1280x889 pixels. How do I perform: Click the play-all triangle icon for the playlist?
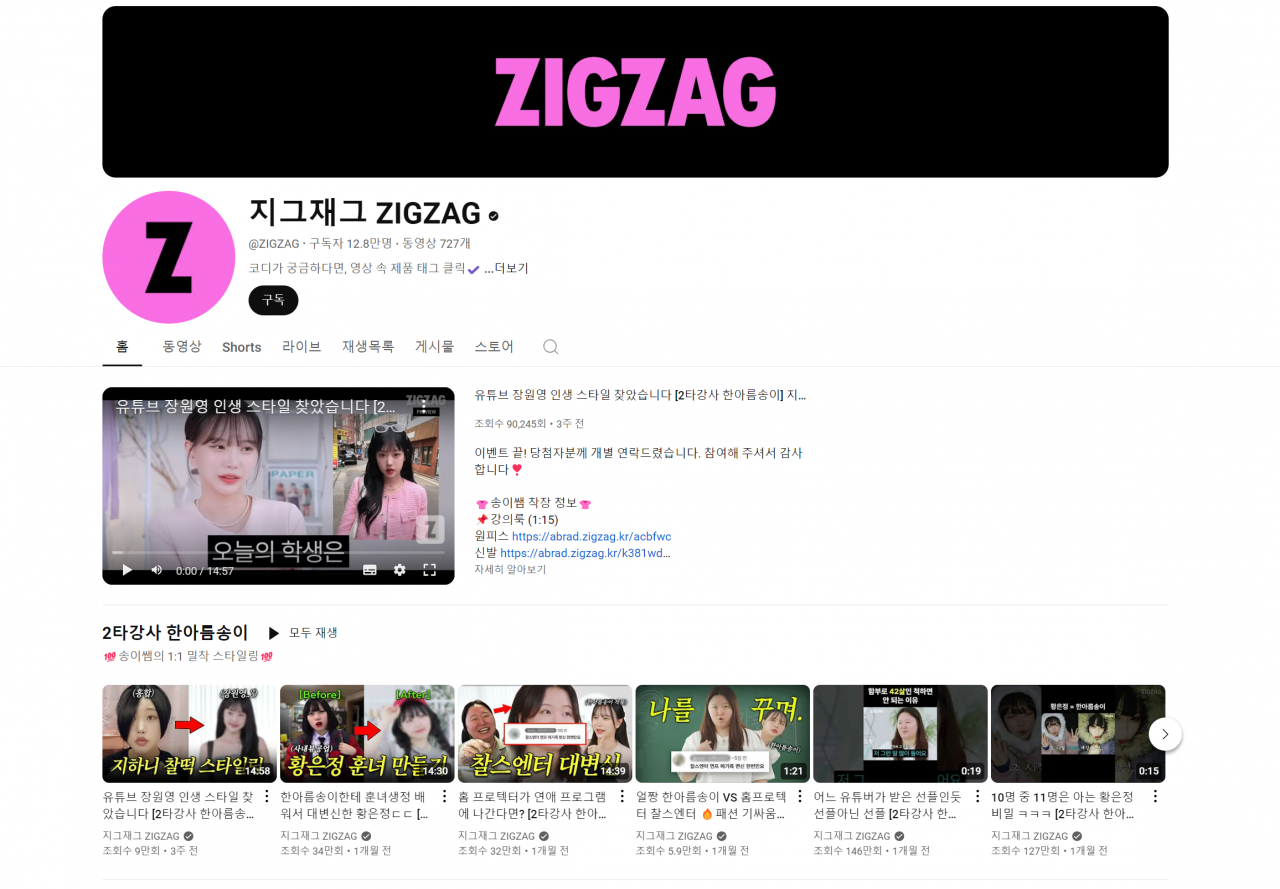tap(273, 633)
